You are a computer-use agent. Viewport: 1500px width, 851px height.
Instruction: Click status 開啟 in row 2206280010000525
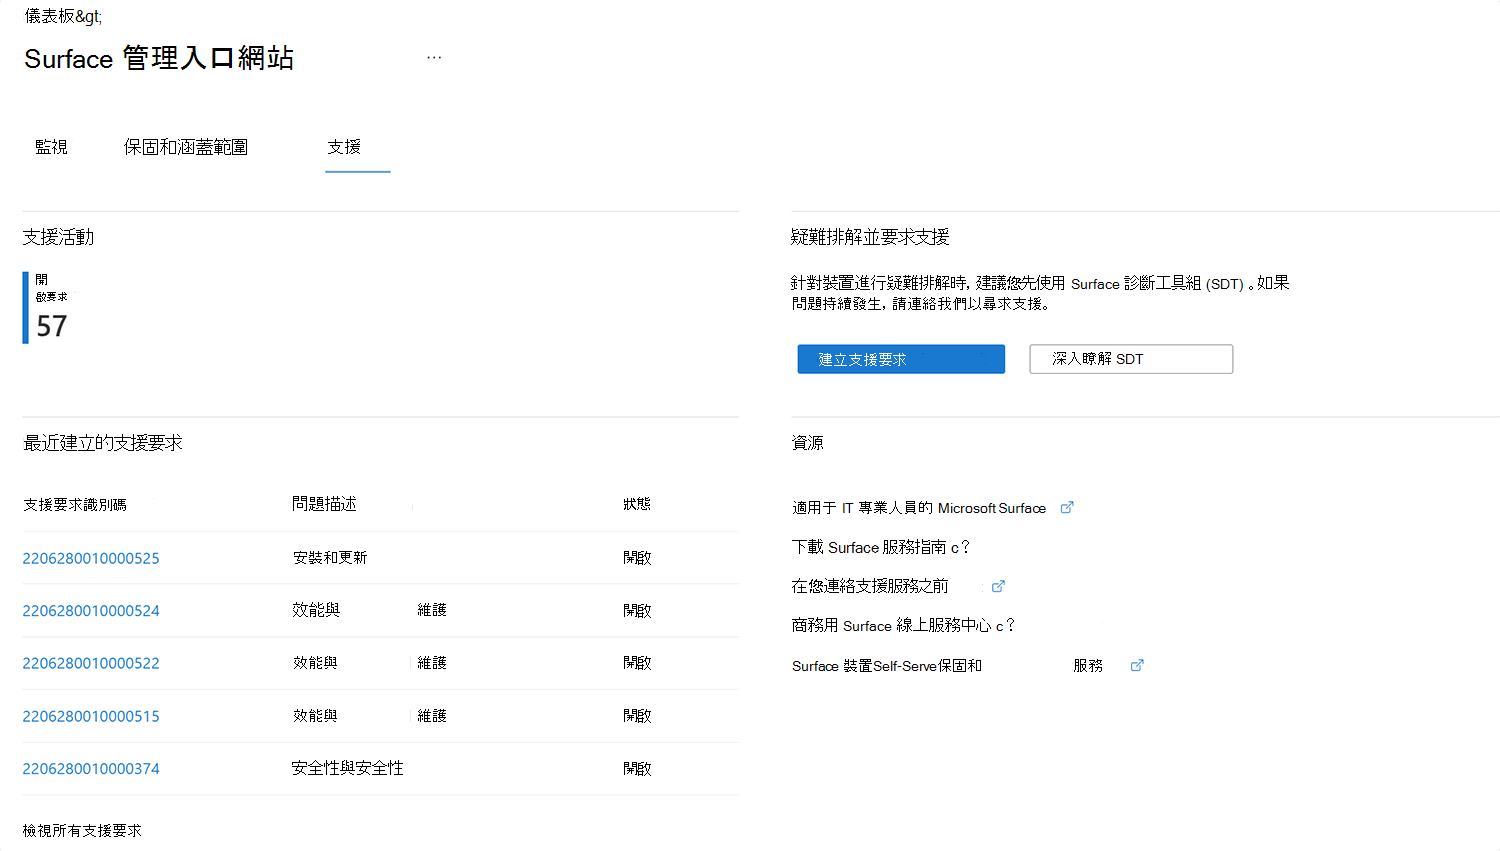(x=637, y=558)
